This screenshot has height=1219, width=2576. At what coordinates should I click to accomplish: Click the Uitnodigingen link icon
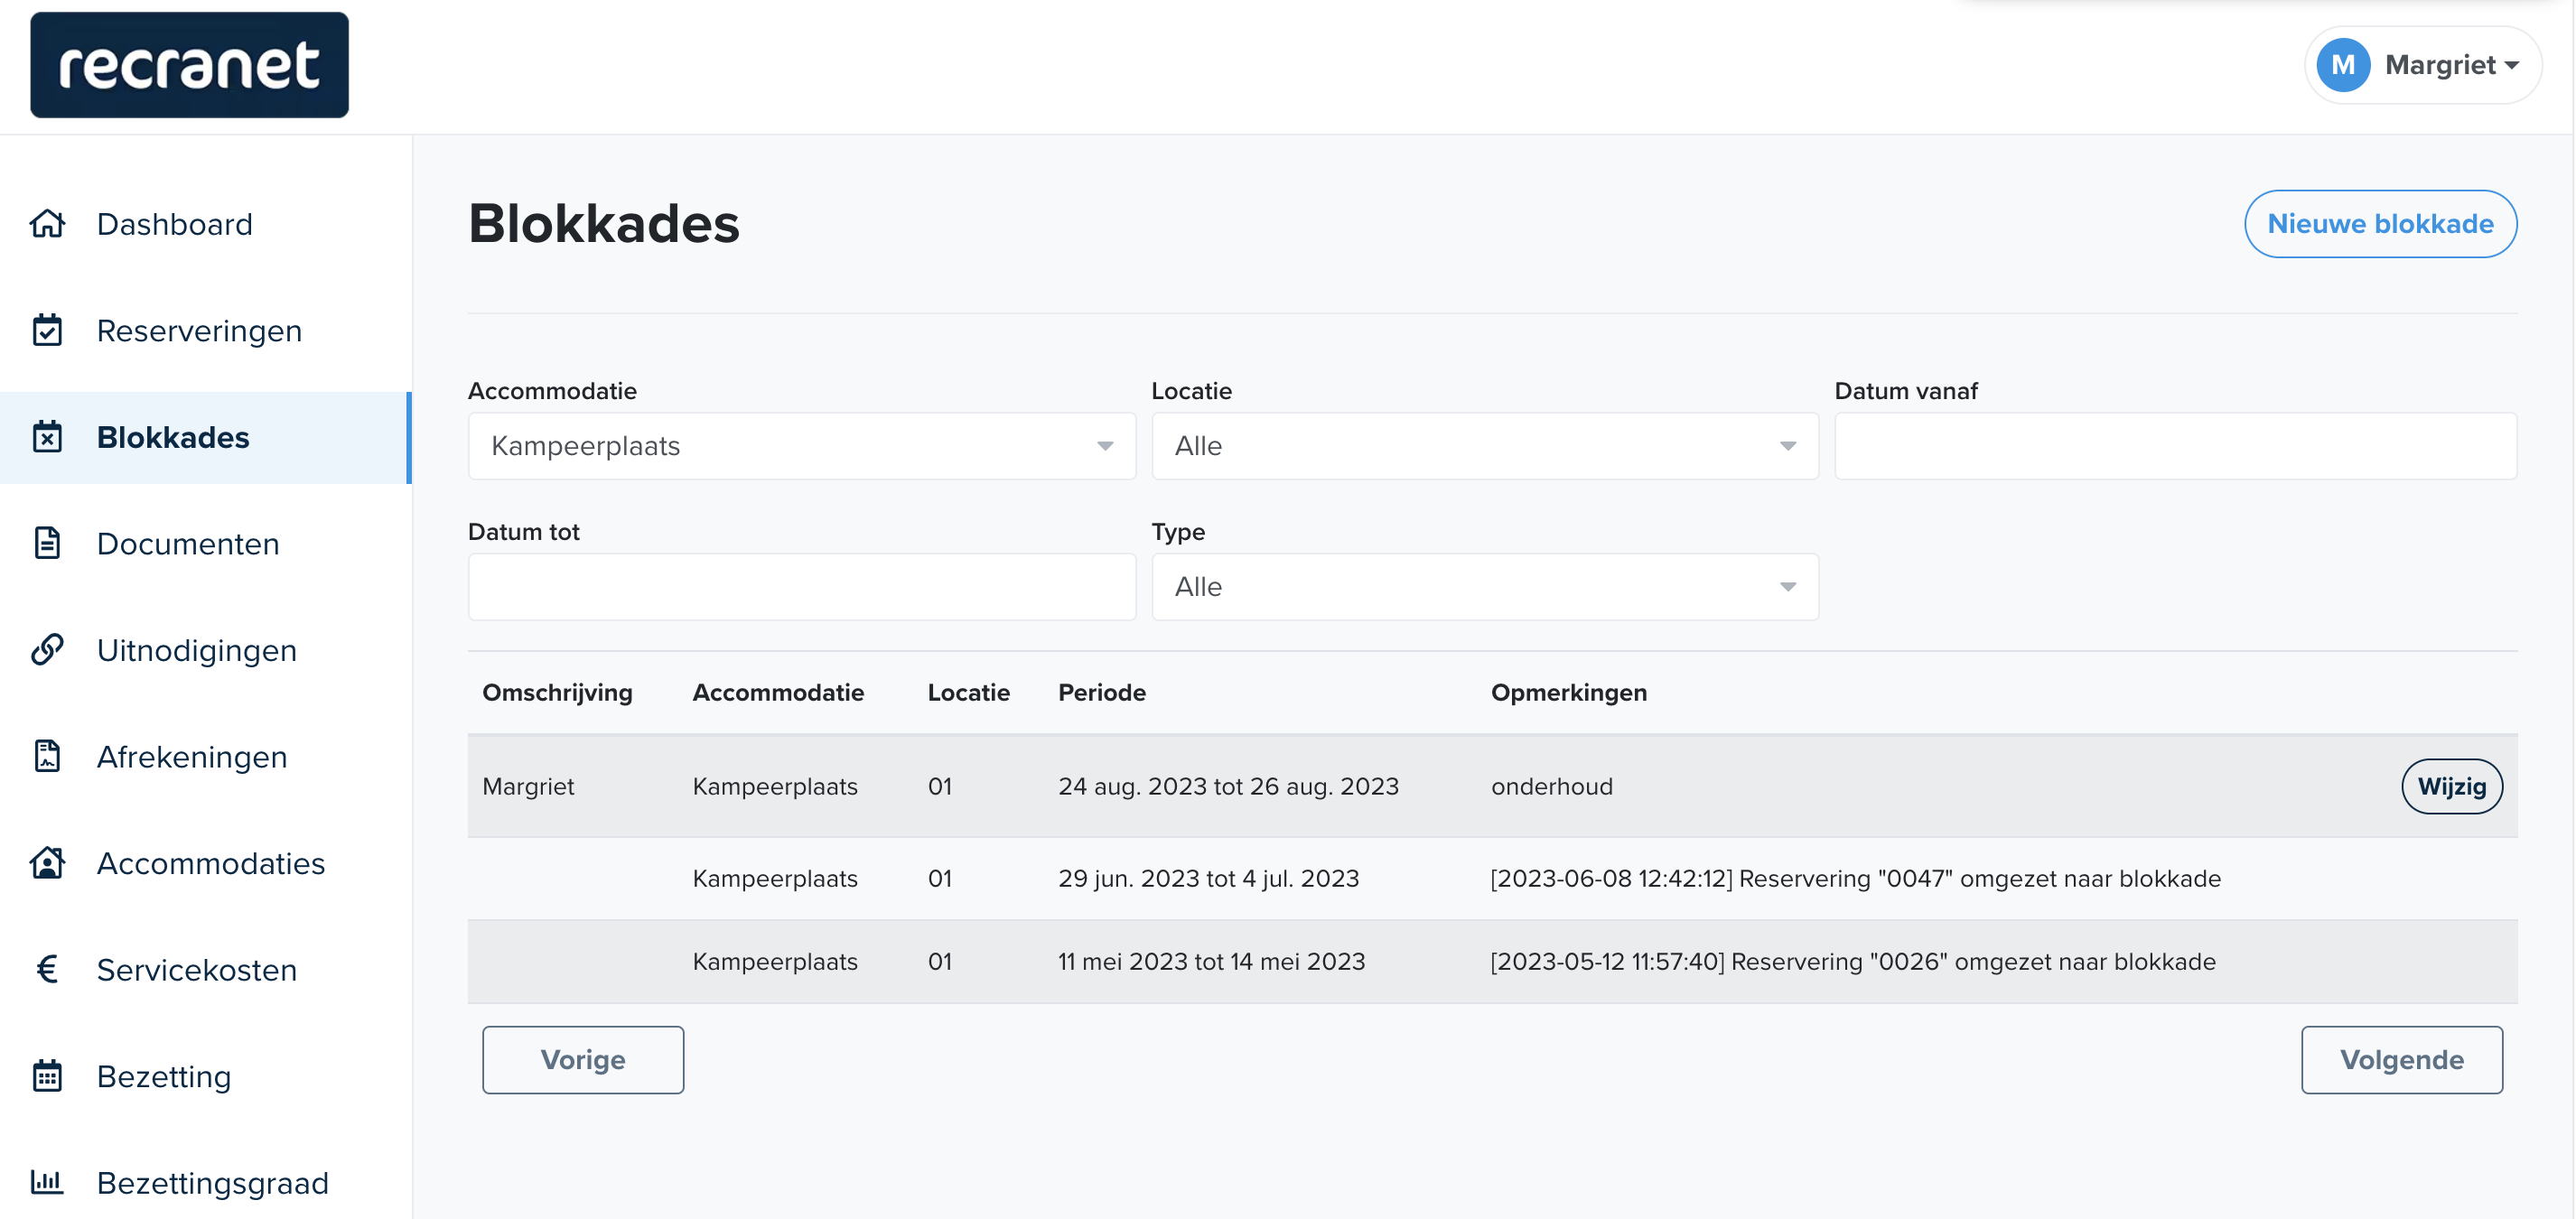[47, 650]
